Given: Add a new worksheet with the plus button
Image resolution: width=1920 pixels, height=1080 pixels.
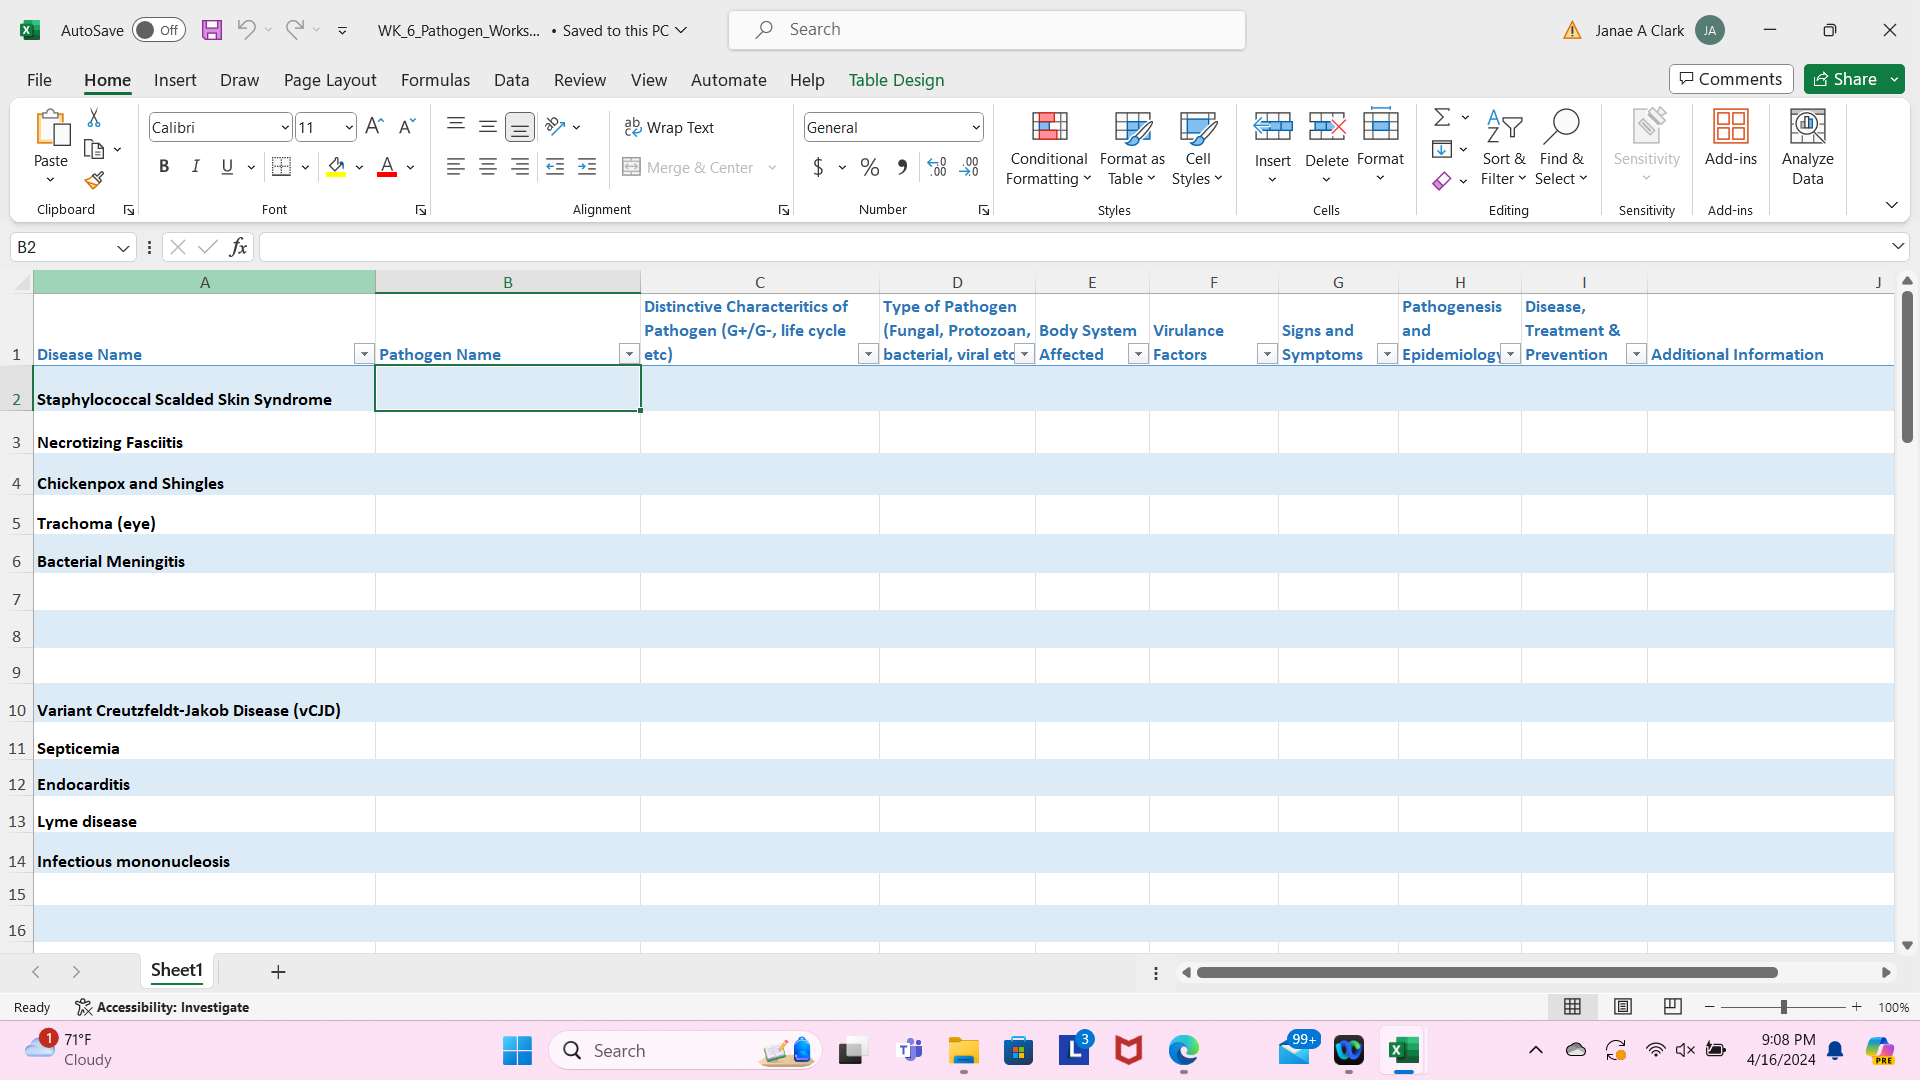Looking at the screenshot, I should [277, 971].
